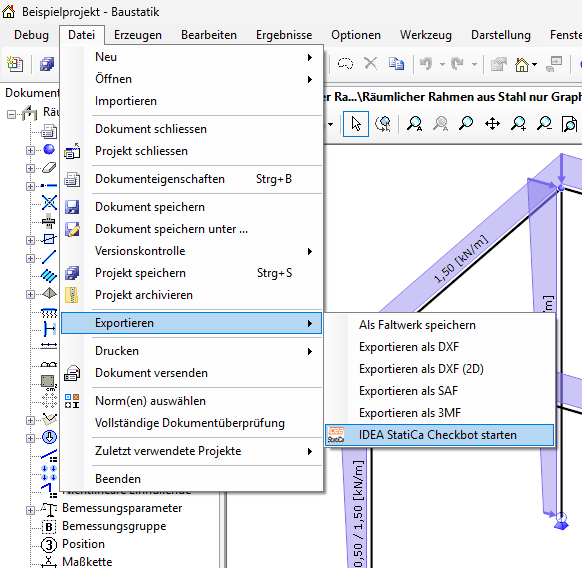Screen dimensions: 582x568
Task: Click the lasso selection icon
Action: (x=345, y=63)
